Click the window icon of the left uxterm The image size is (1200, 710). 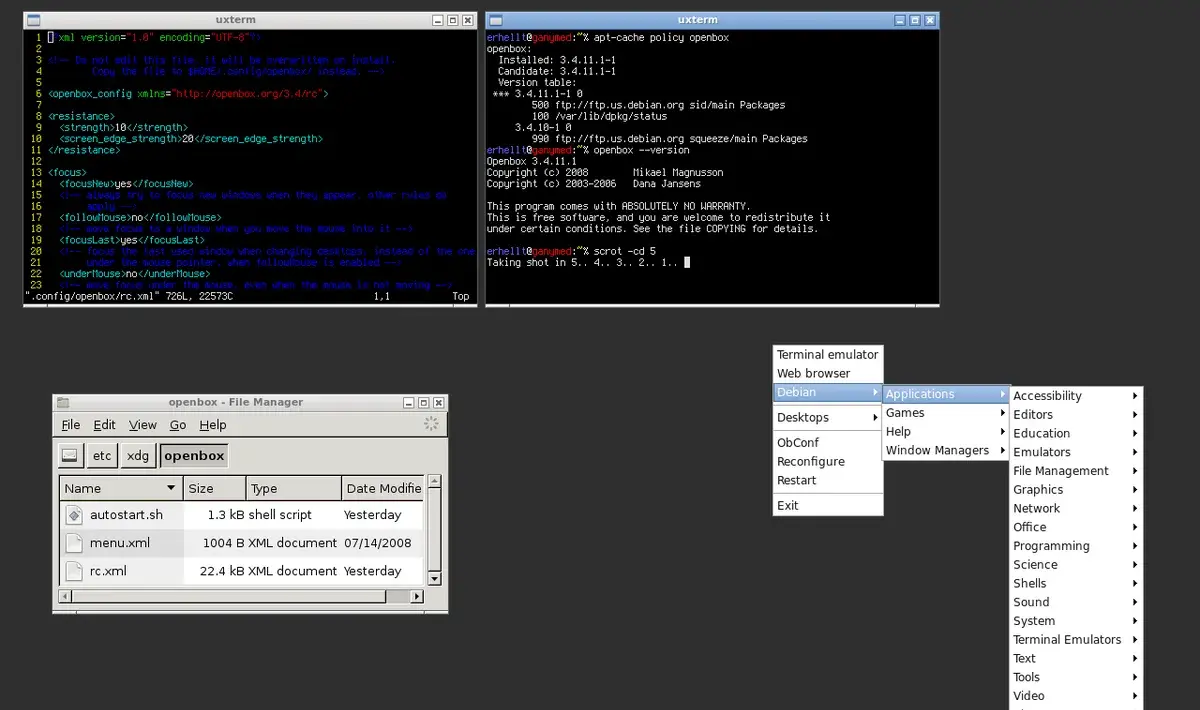click(34, 20)
